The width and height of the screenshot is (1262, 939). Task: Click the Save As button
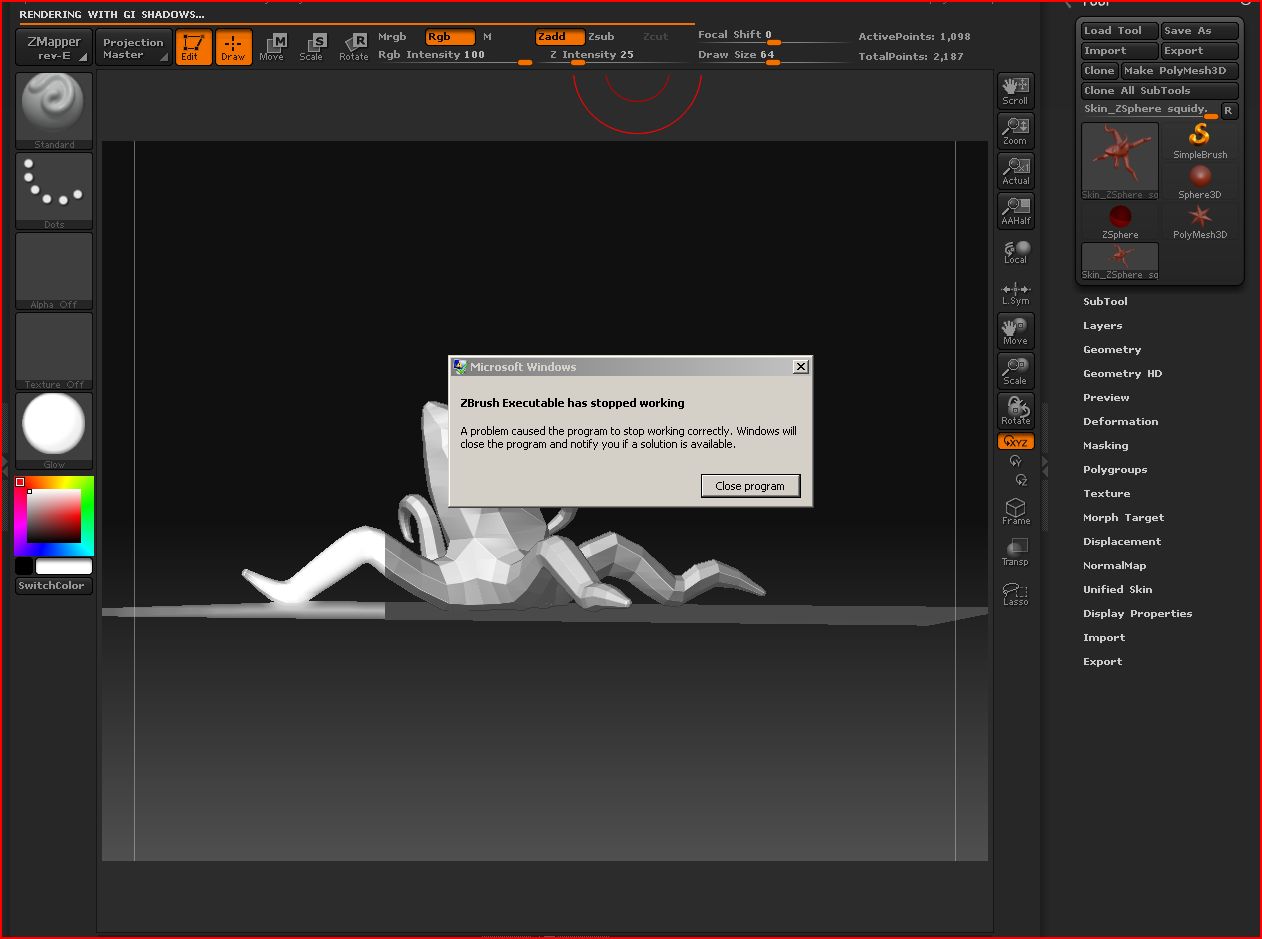click(x=1200, y=31)
